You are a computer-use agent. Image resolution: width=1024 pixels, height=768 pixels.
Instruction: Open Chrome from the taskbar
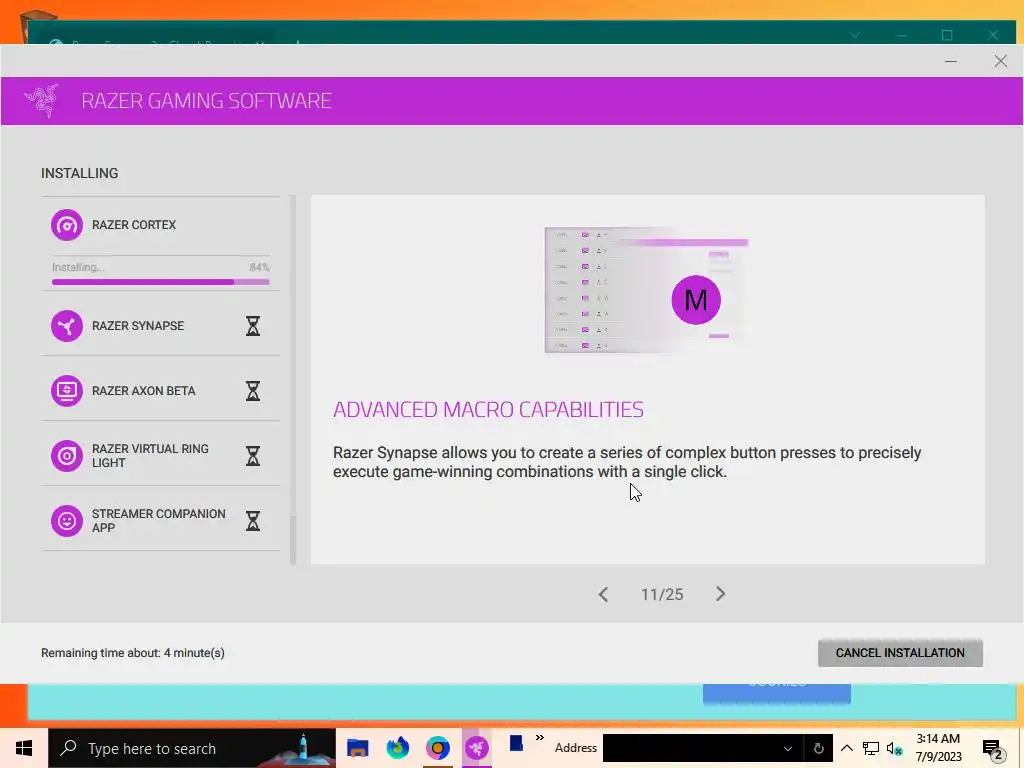[x=438, y=748]
